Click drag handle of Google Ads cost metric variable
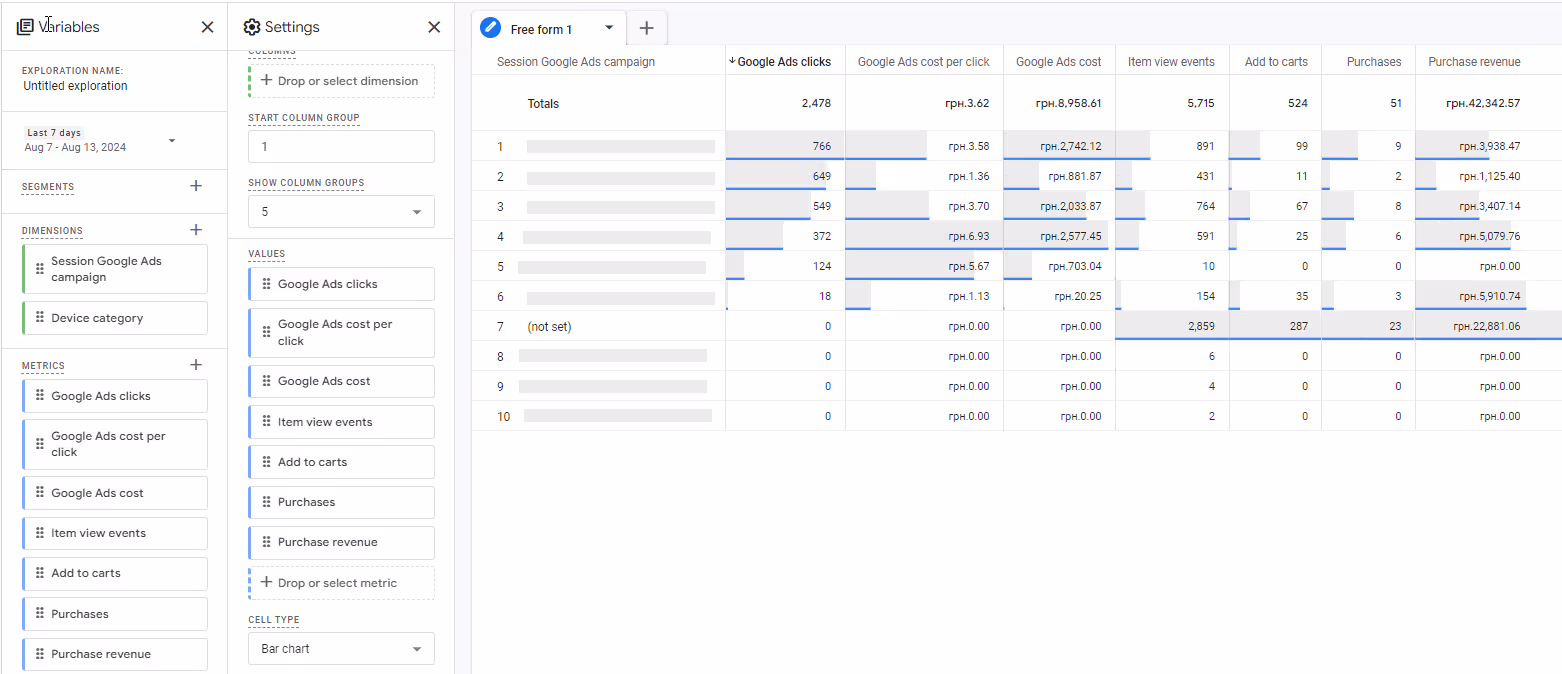 tap(40, 493)
